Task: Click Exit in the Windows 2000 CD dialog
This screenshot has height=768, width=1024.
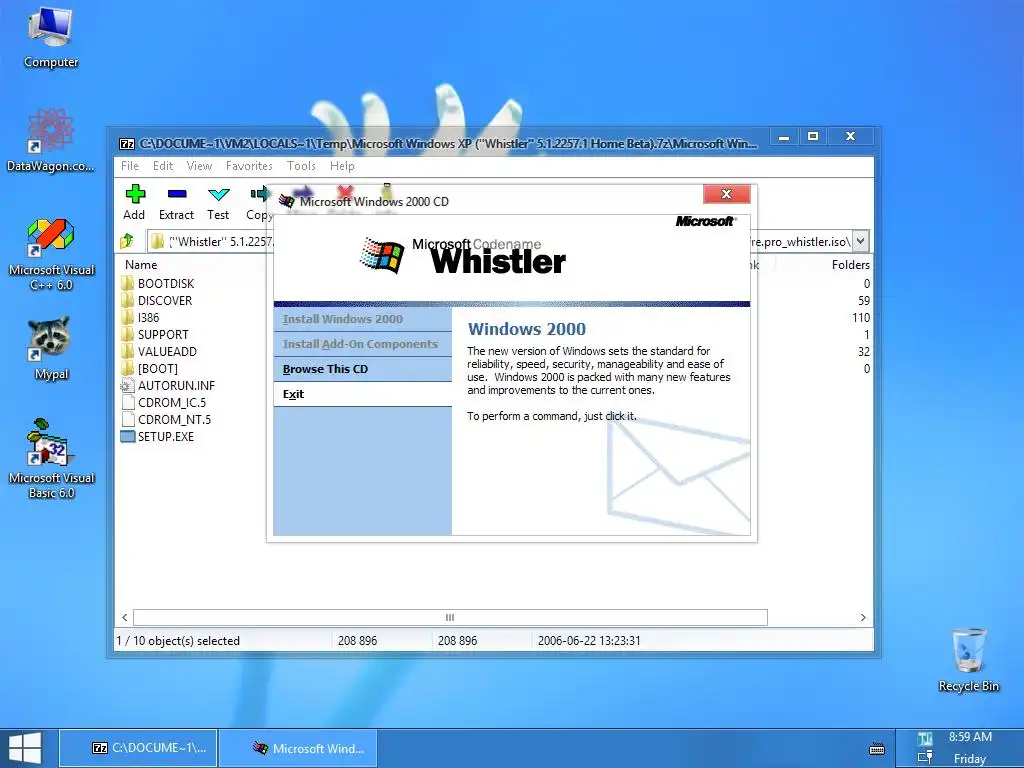Action: click(362, 394)
